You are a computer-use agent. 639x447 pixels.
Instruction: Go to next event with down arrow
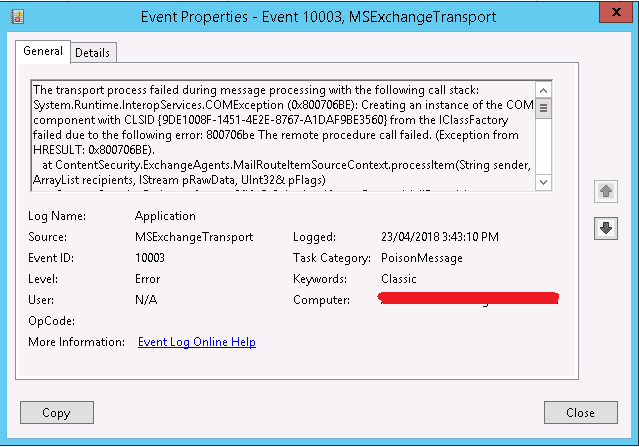coord(606,228)
